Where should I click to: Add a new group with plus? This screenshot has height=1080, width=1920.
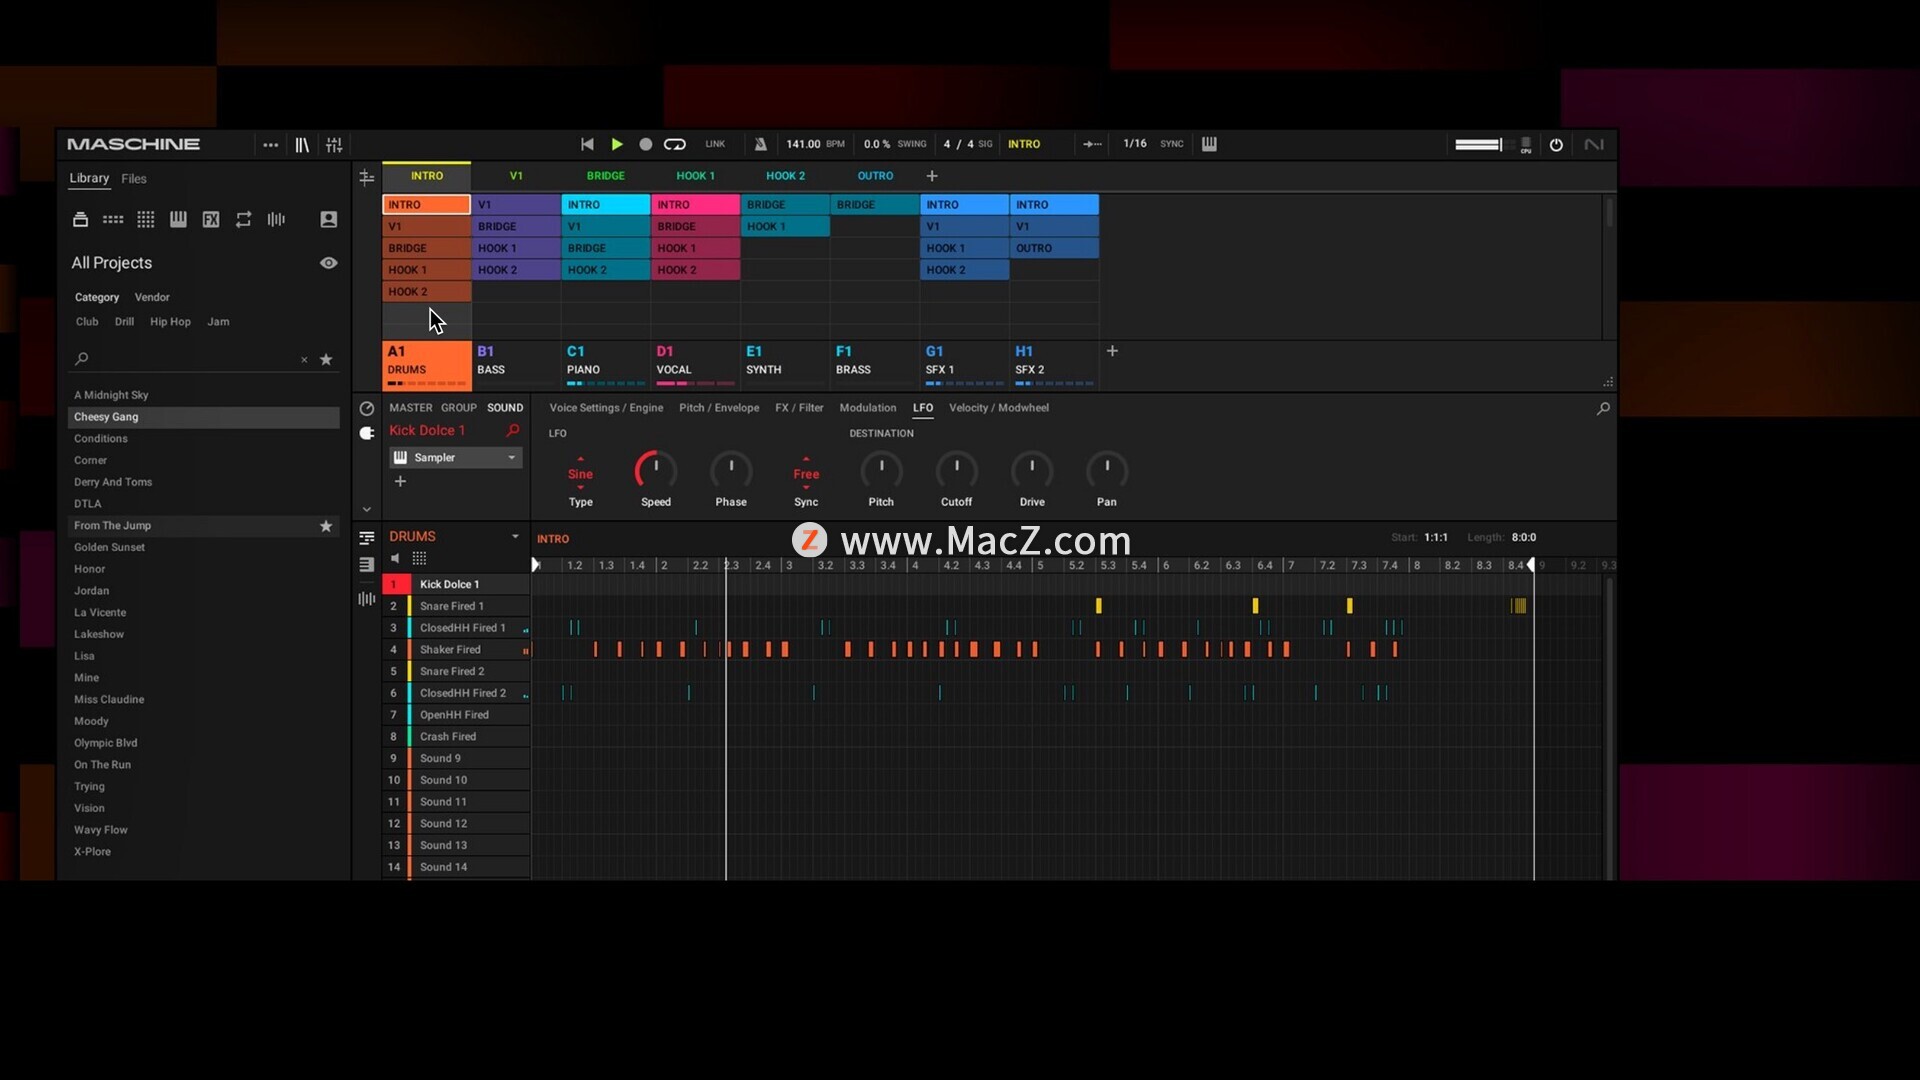(1112, 351)
